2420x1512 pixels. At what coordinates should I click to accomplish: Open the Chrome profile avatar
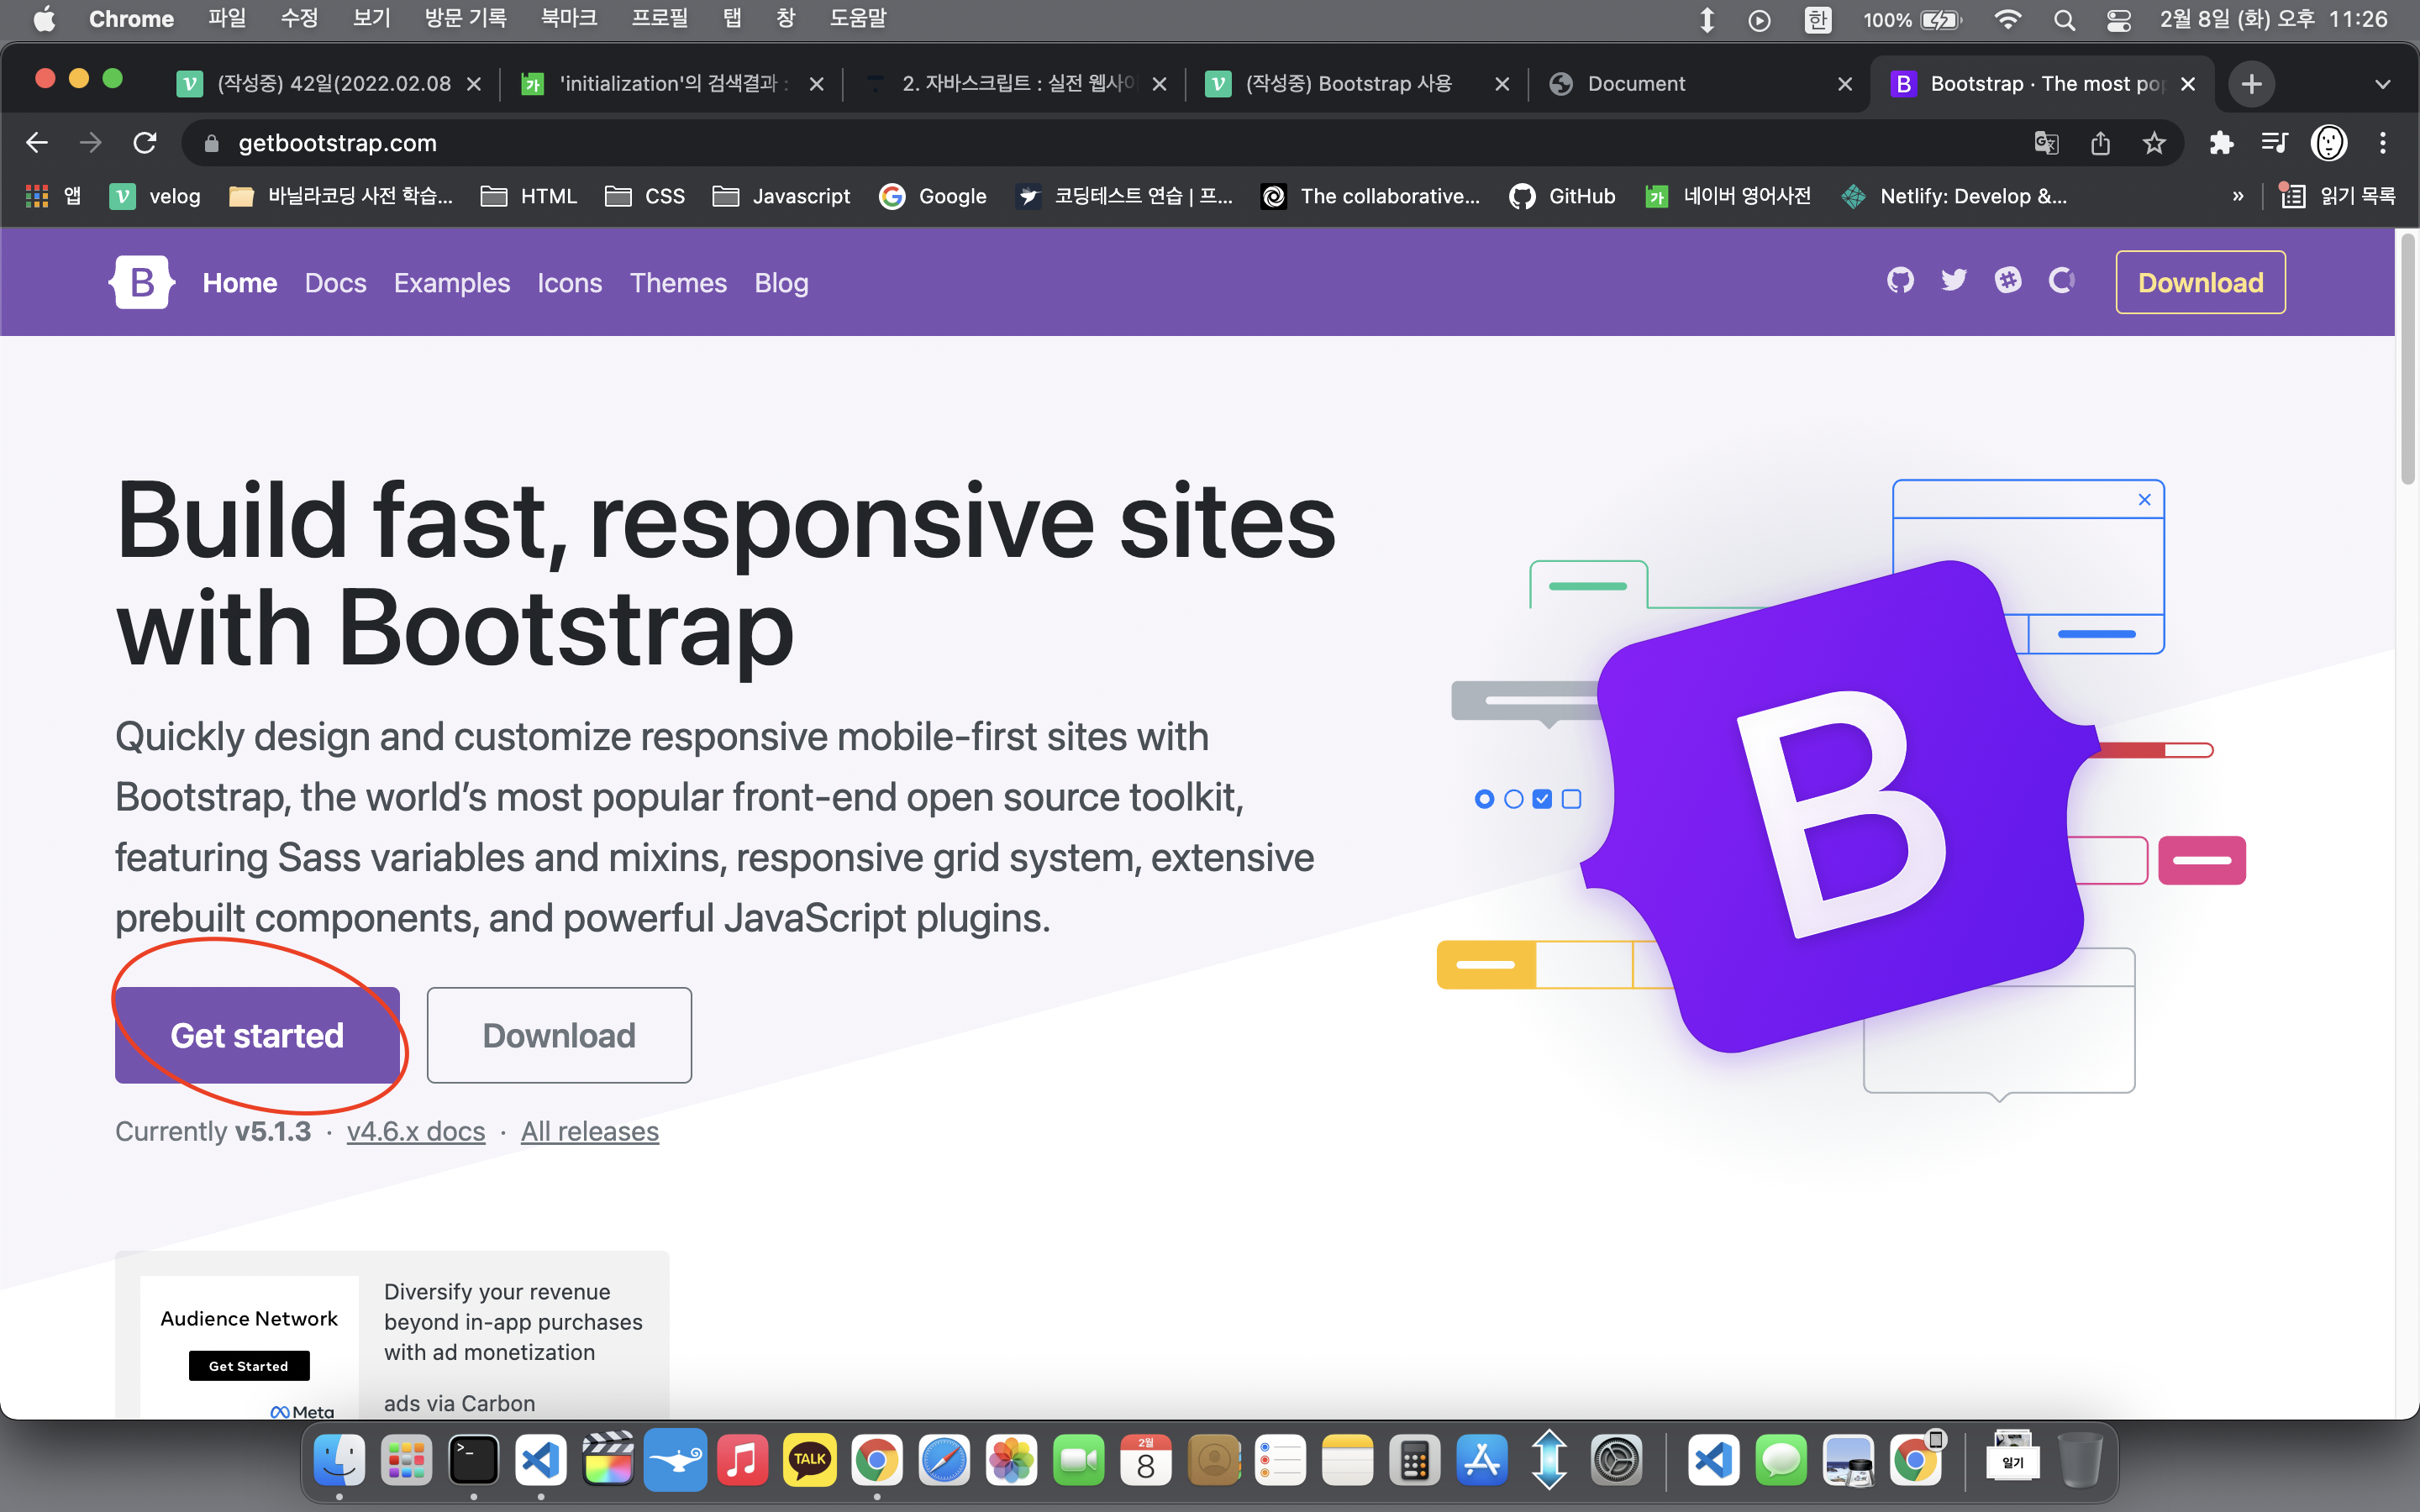[2329, 143]
